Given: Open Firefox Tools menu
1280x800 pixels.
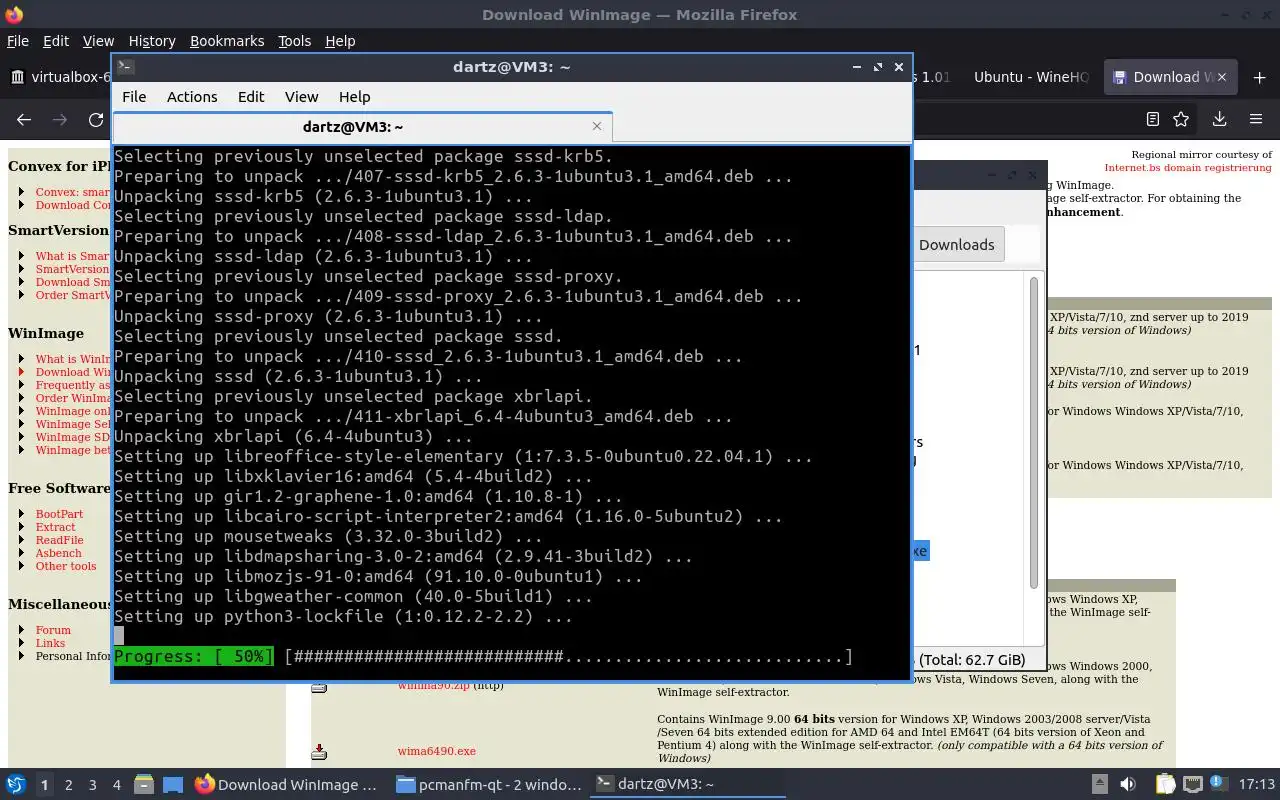Looking at the screenshot, I should click(x=294, y=41).
